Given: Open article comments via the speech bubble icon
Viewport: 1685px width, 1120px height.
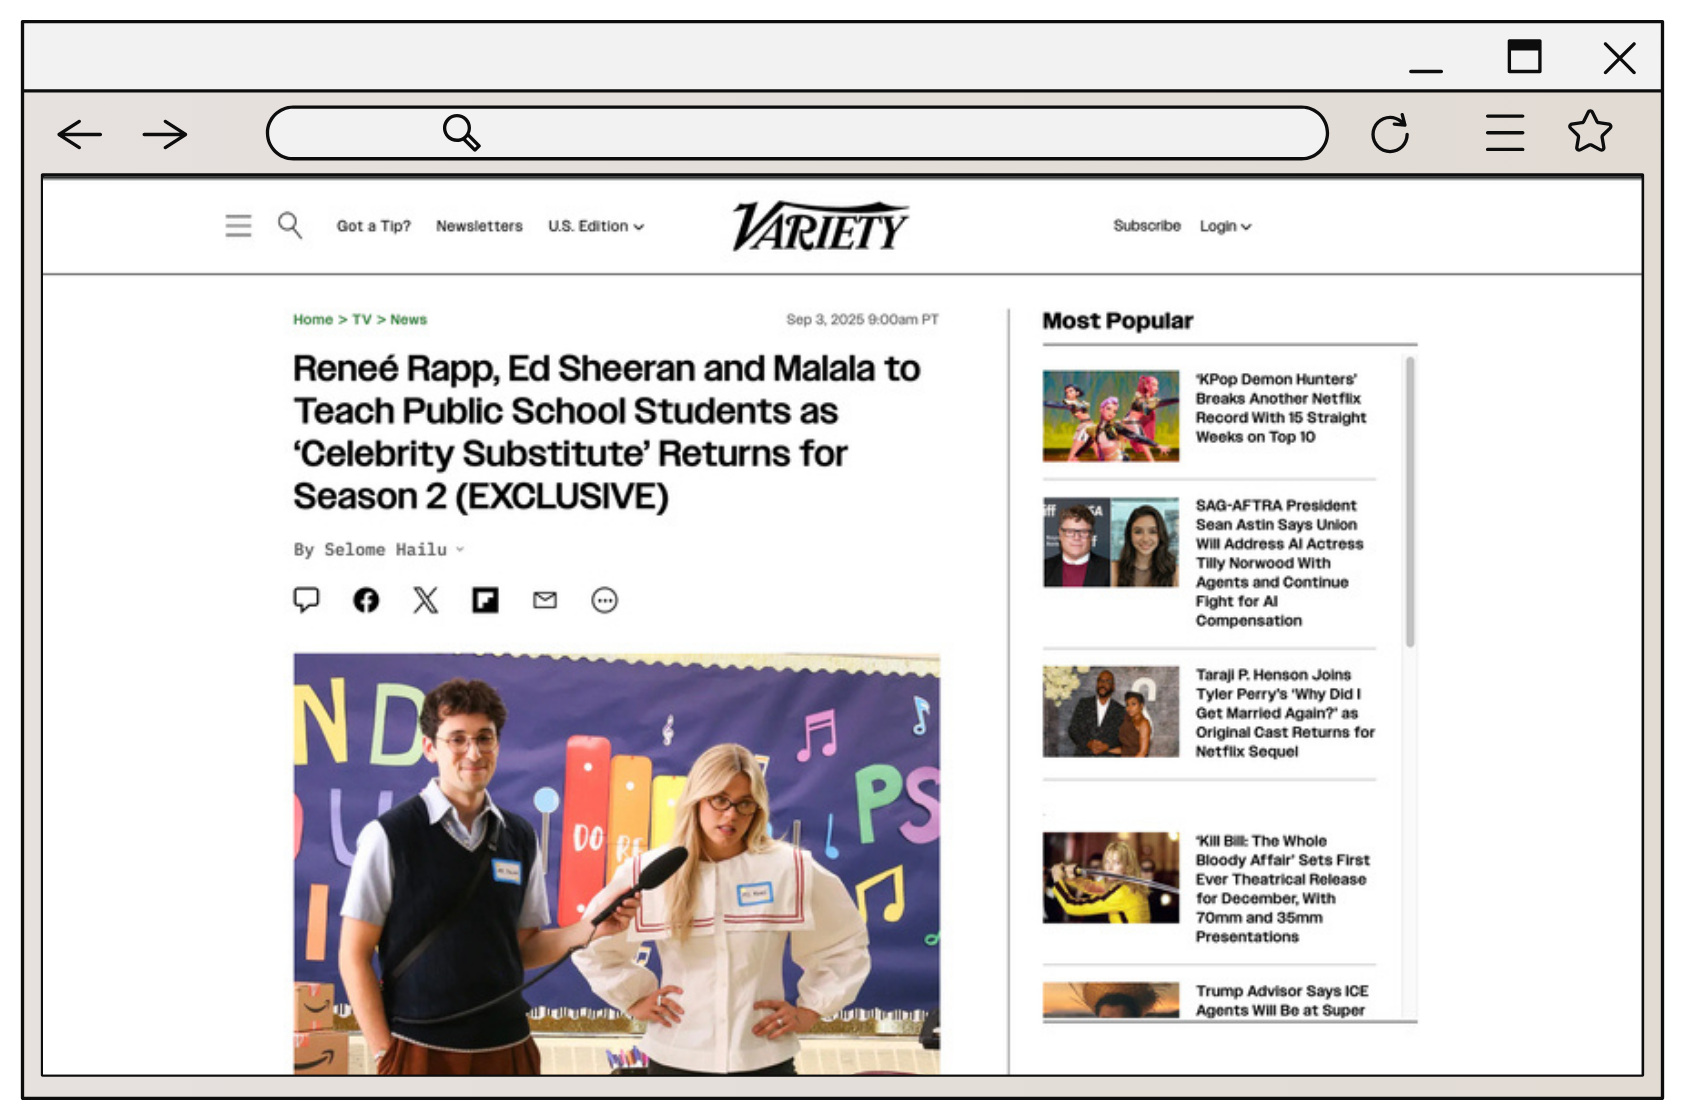Looking at the screenshot, I should [x=308, y=600].
